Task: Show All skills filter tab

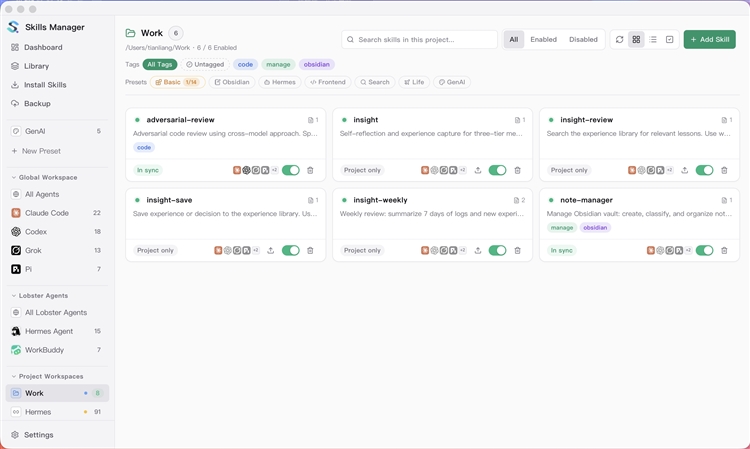Action: (514, 40)
